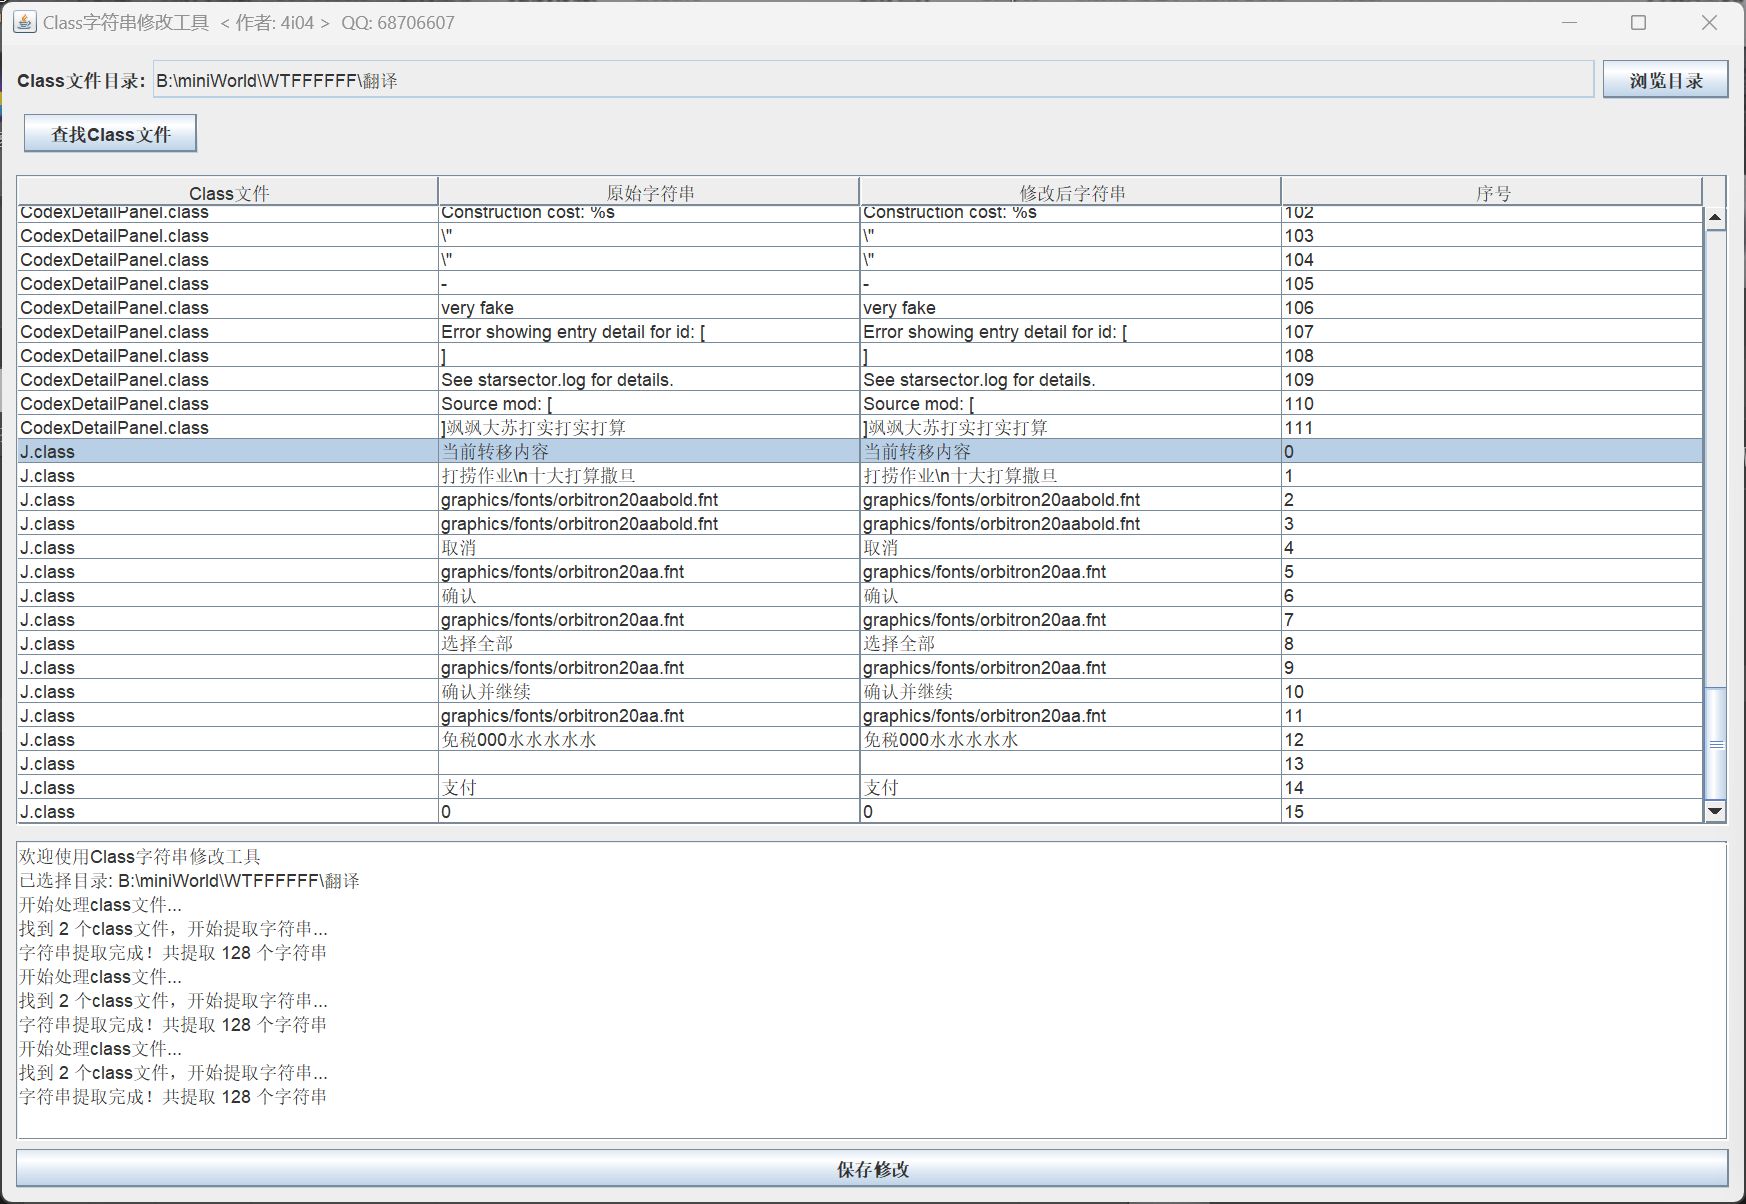
Task: Select modified string cell 'very fake'
Action: pos(1069,308)
